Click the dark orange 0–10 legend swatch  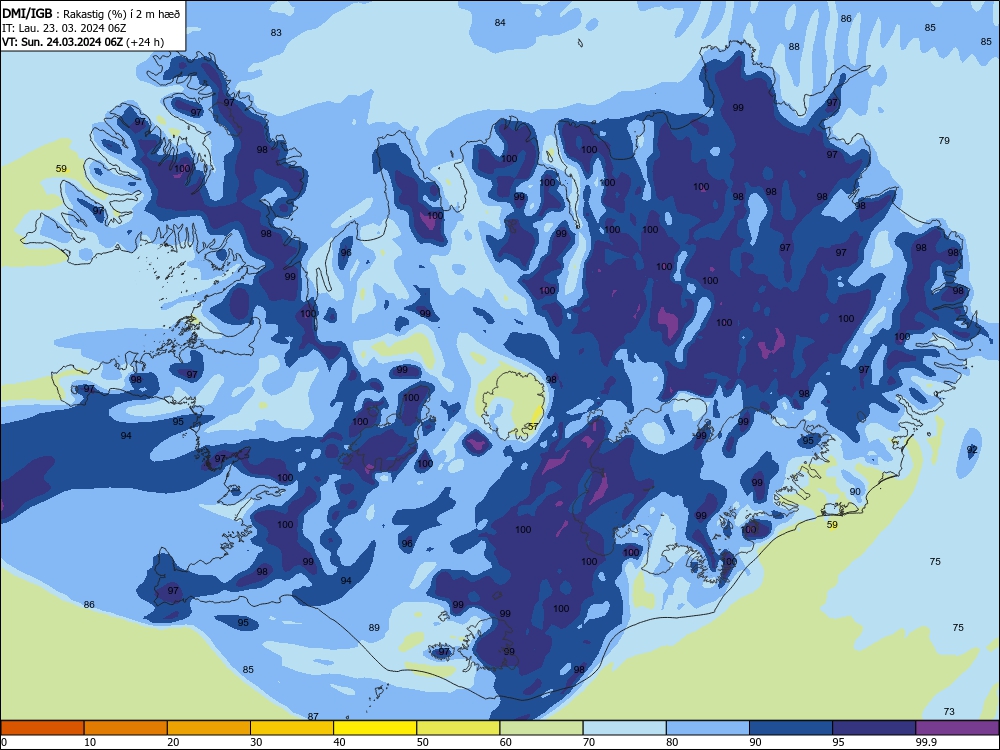tap(42, 728)
